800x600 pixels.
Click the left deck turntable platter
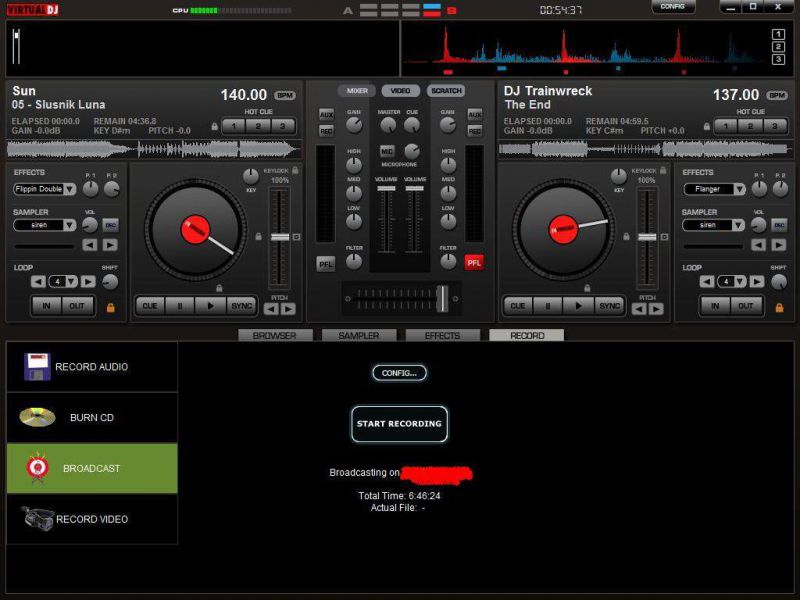click(195, 229)
